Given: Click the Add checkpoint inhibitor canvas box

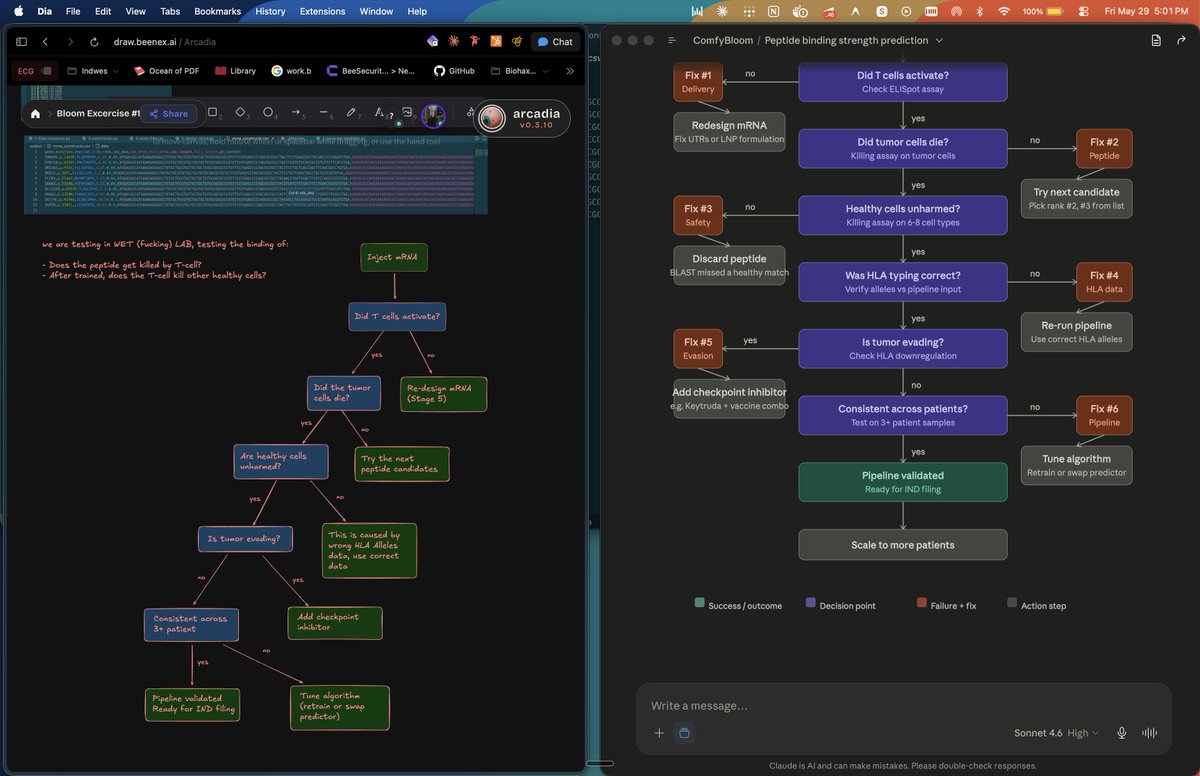Looking at the screenshot, I should pyautogui.click(x=335, y=622).
